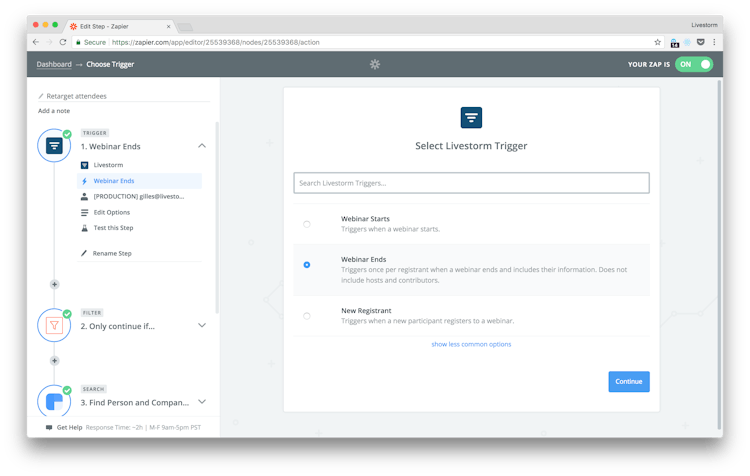This screenshot has height=476, width=750.
Task: Collapse the Webinar Ends step with chevron
Action: pos(202,145)
